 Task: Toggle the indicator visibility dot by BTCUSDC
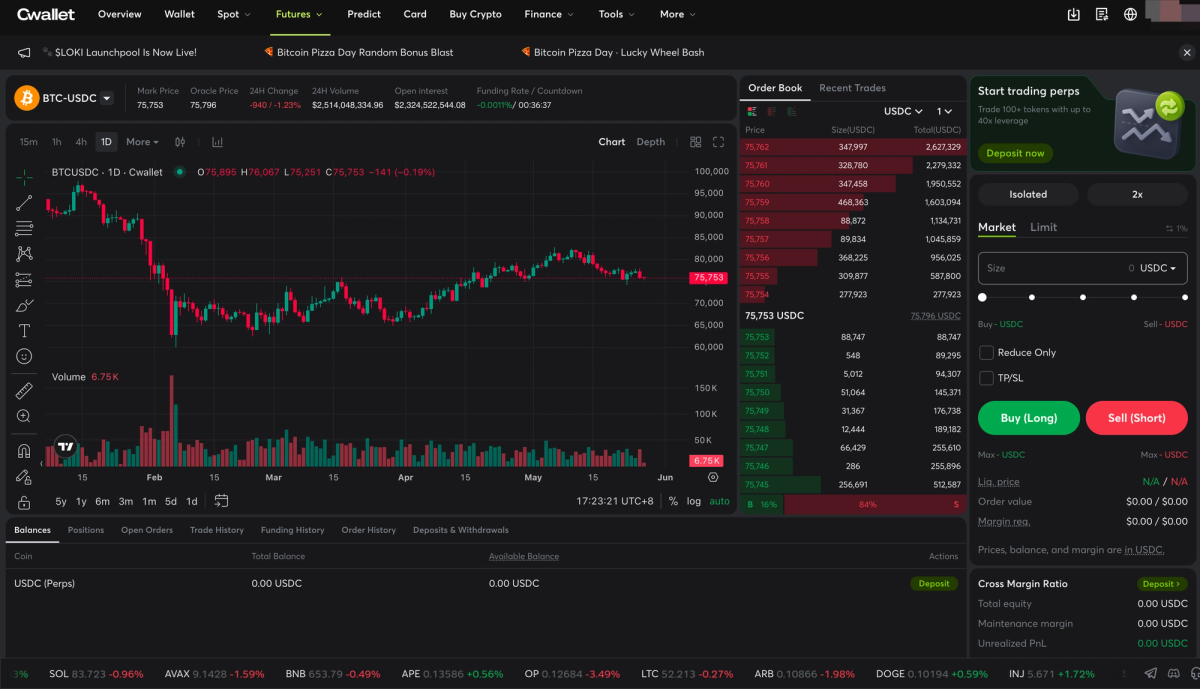(180, 172)
